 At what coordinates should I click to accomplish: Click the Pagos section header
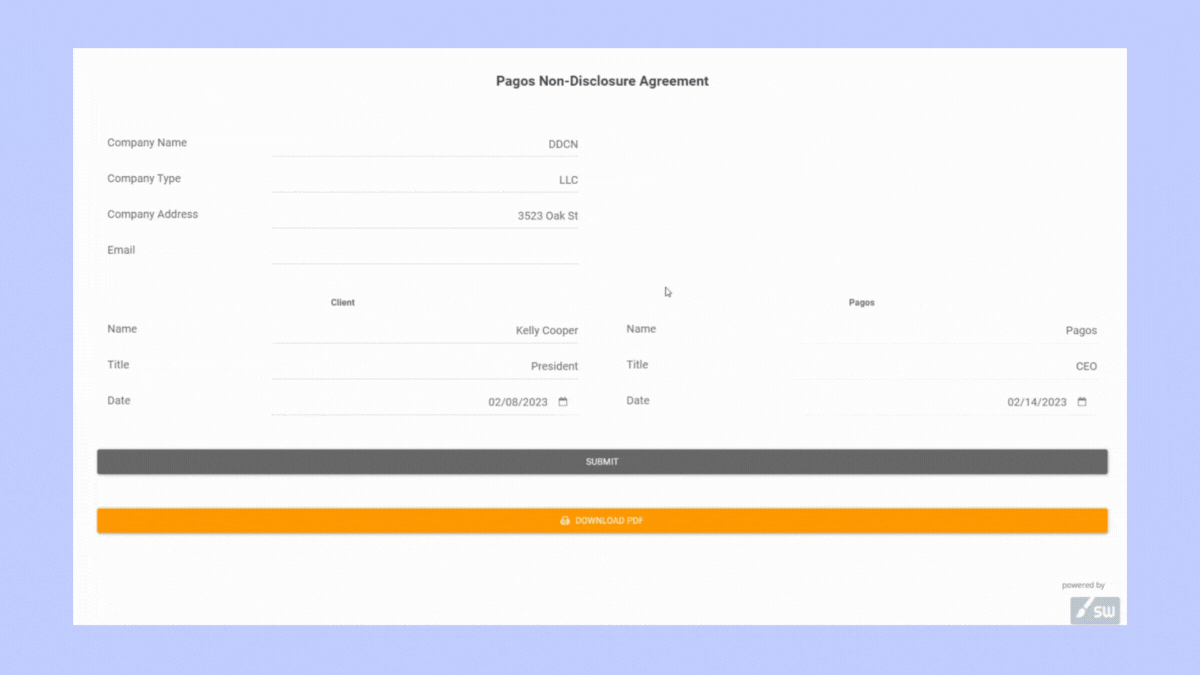(x=861, y=302)
